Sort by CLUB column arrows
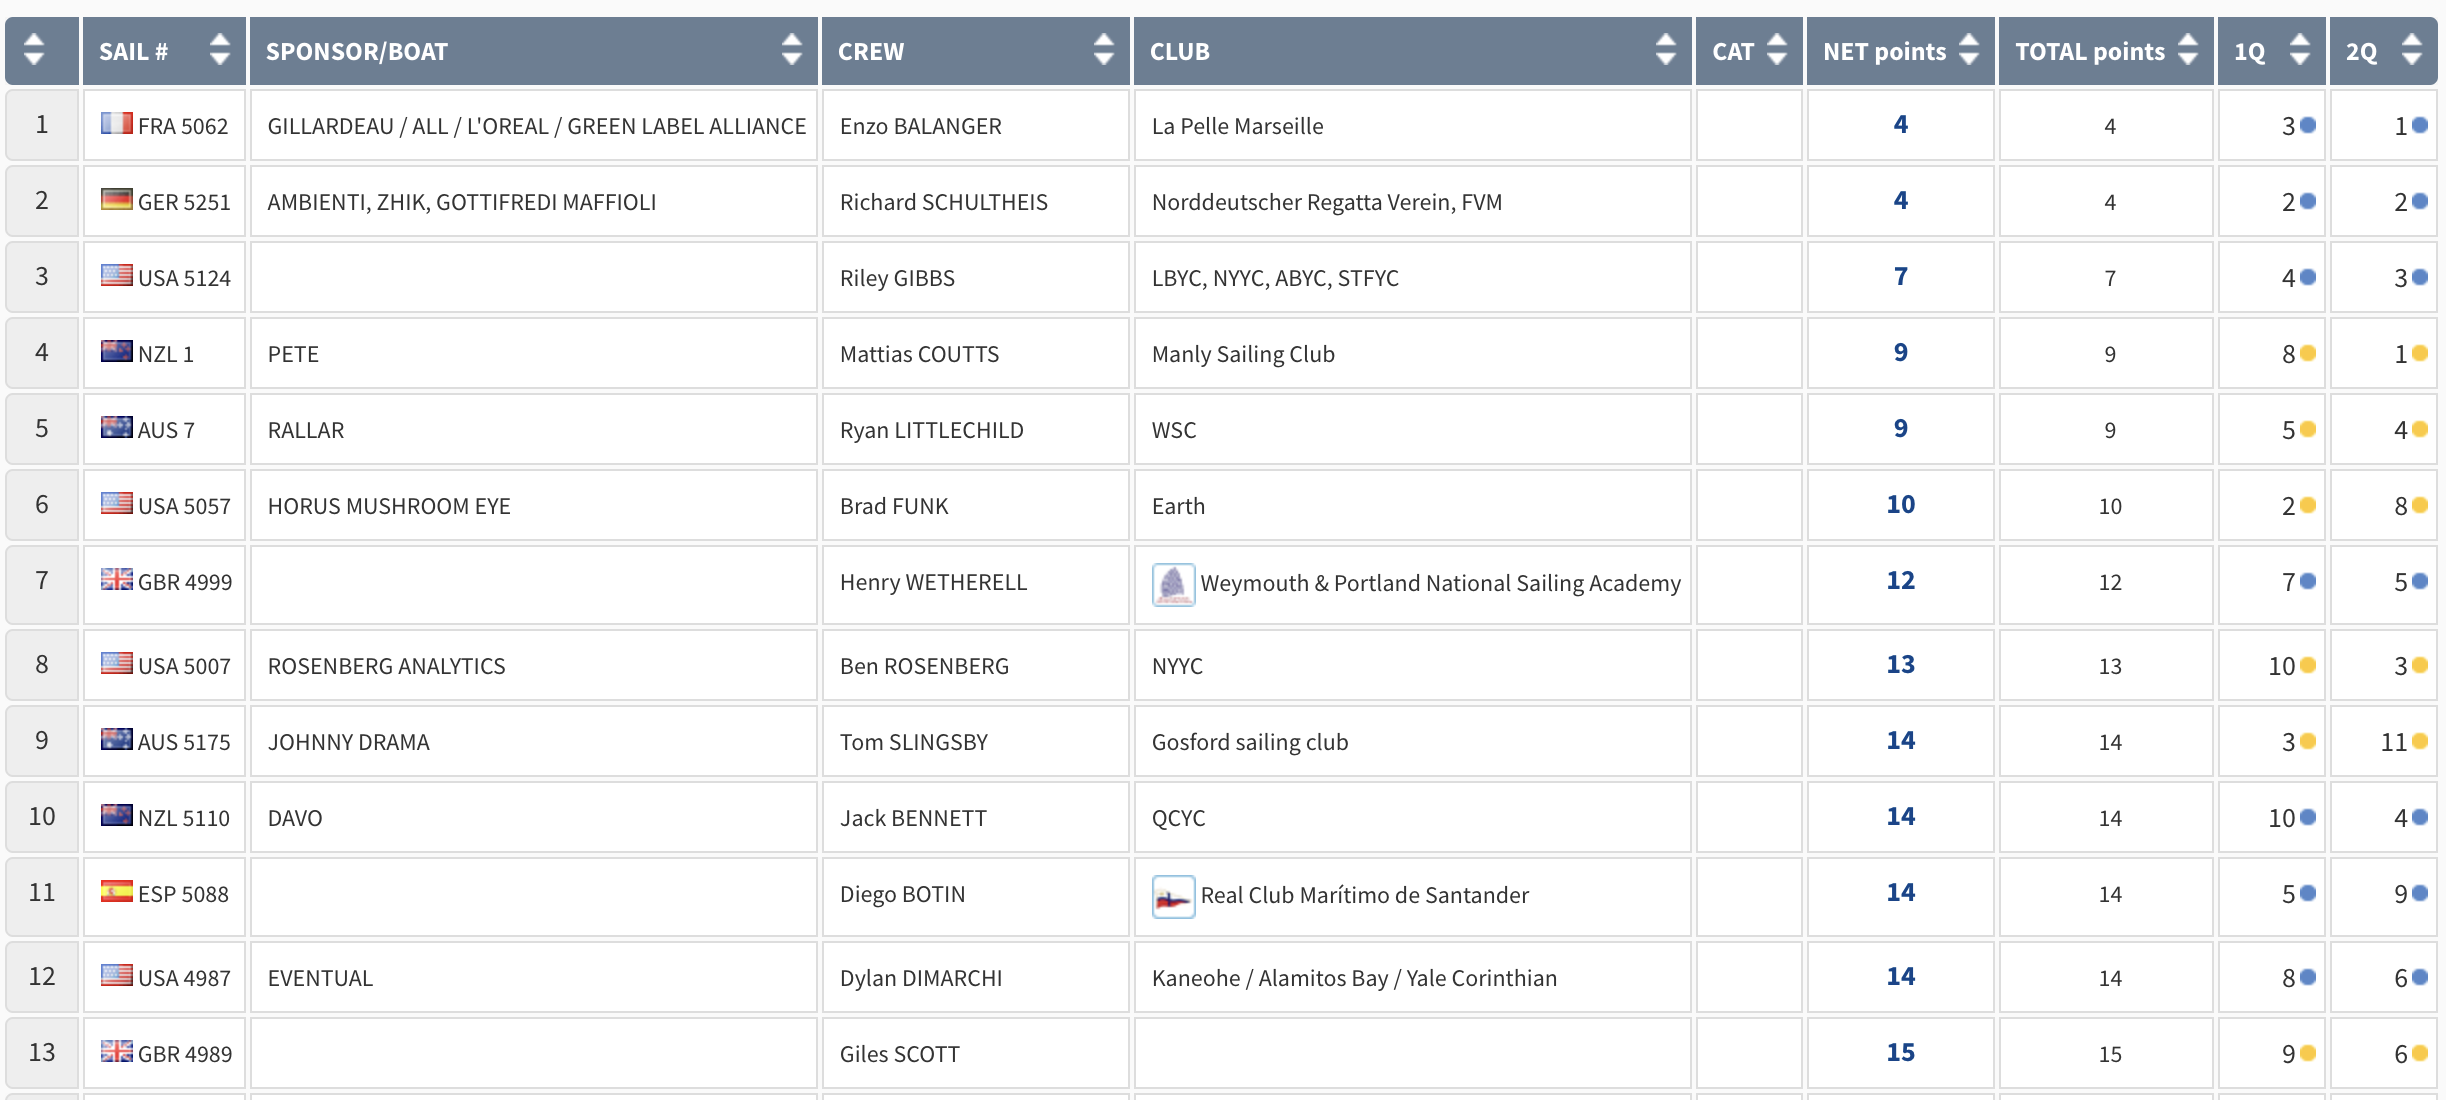 click(x=1666, y=50)
